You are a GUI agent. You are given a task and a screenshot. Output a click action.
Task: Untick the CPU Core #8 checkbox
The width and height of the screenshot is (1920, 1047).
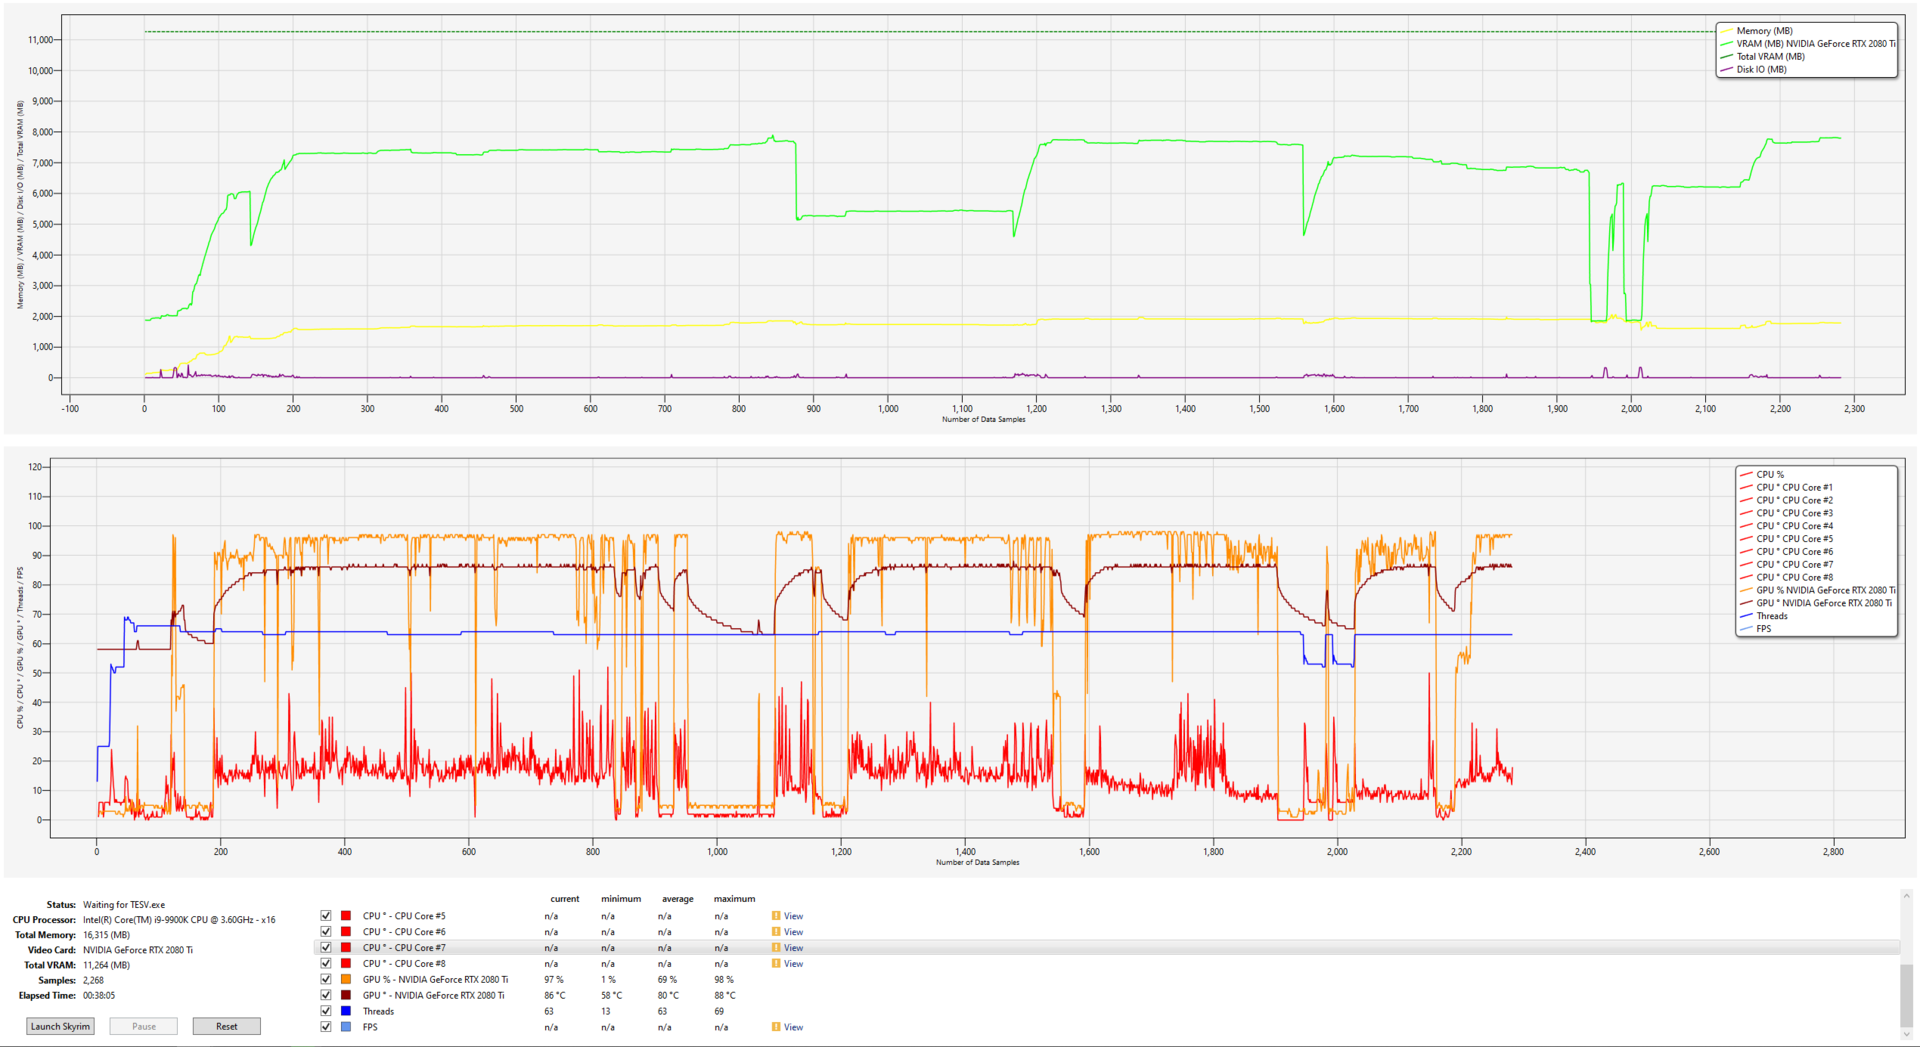(x=326, y=964)
